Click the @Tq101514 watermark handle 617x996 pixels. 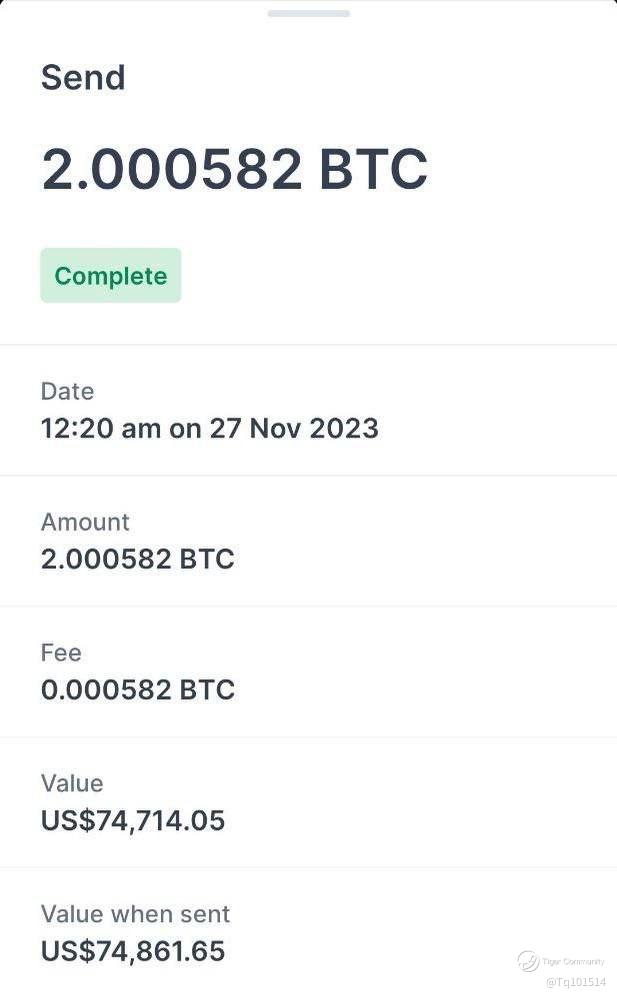[576, 982]
